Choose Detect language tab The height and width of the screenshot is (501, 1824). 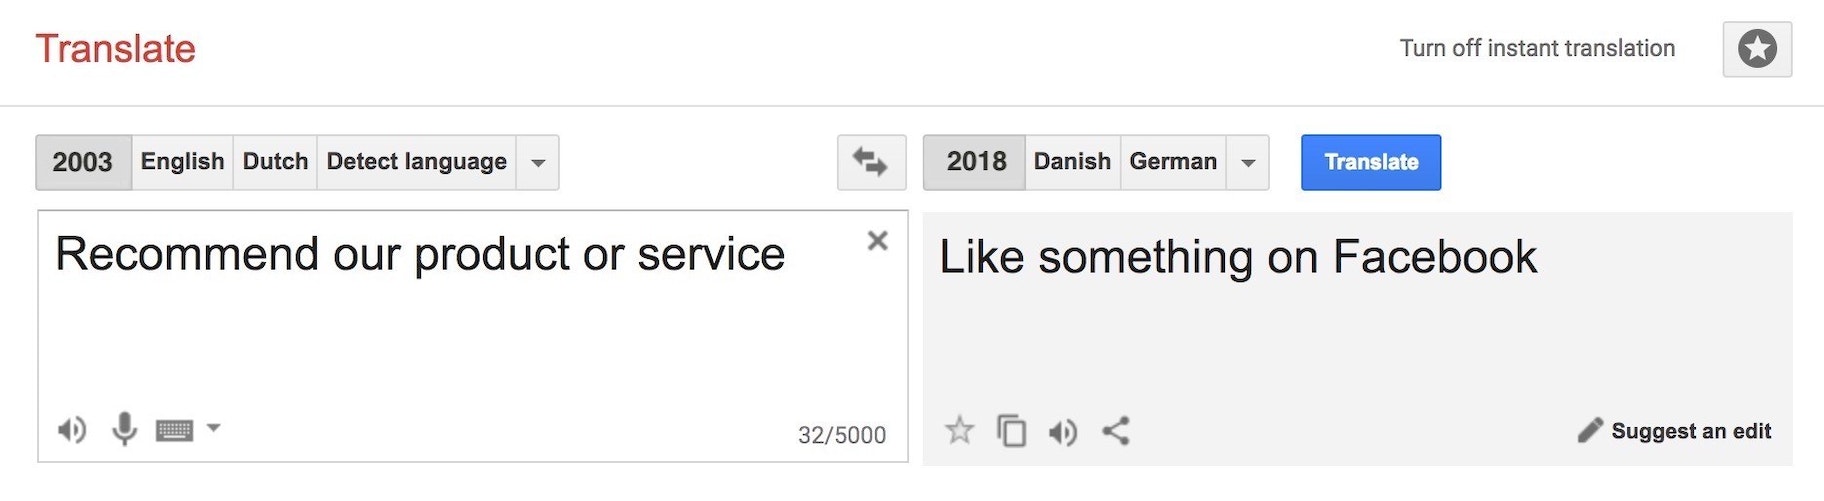click(x=416, y=162)
